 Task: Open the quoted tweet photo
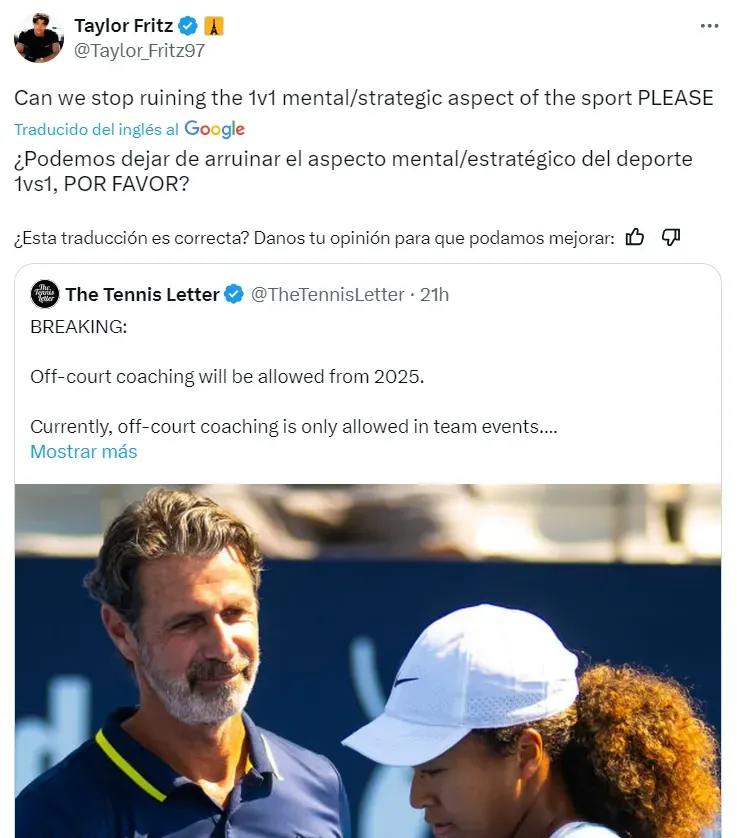[x=367, y=660]
